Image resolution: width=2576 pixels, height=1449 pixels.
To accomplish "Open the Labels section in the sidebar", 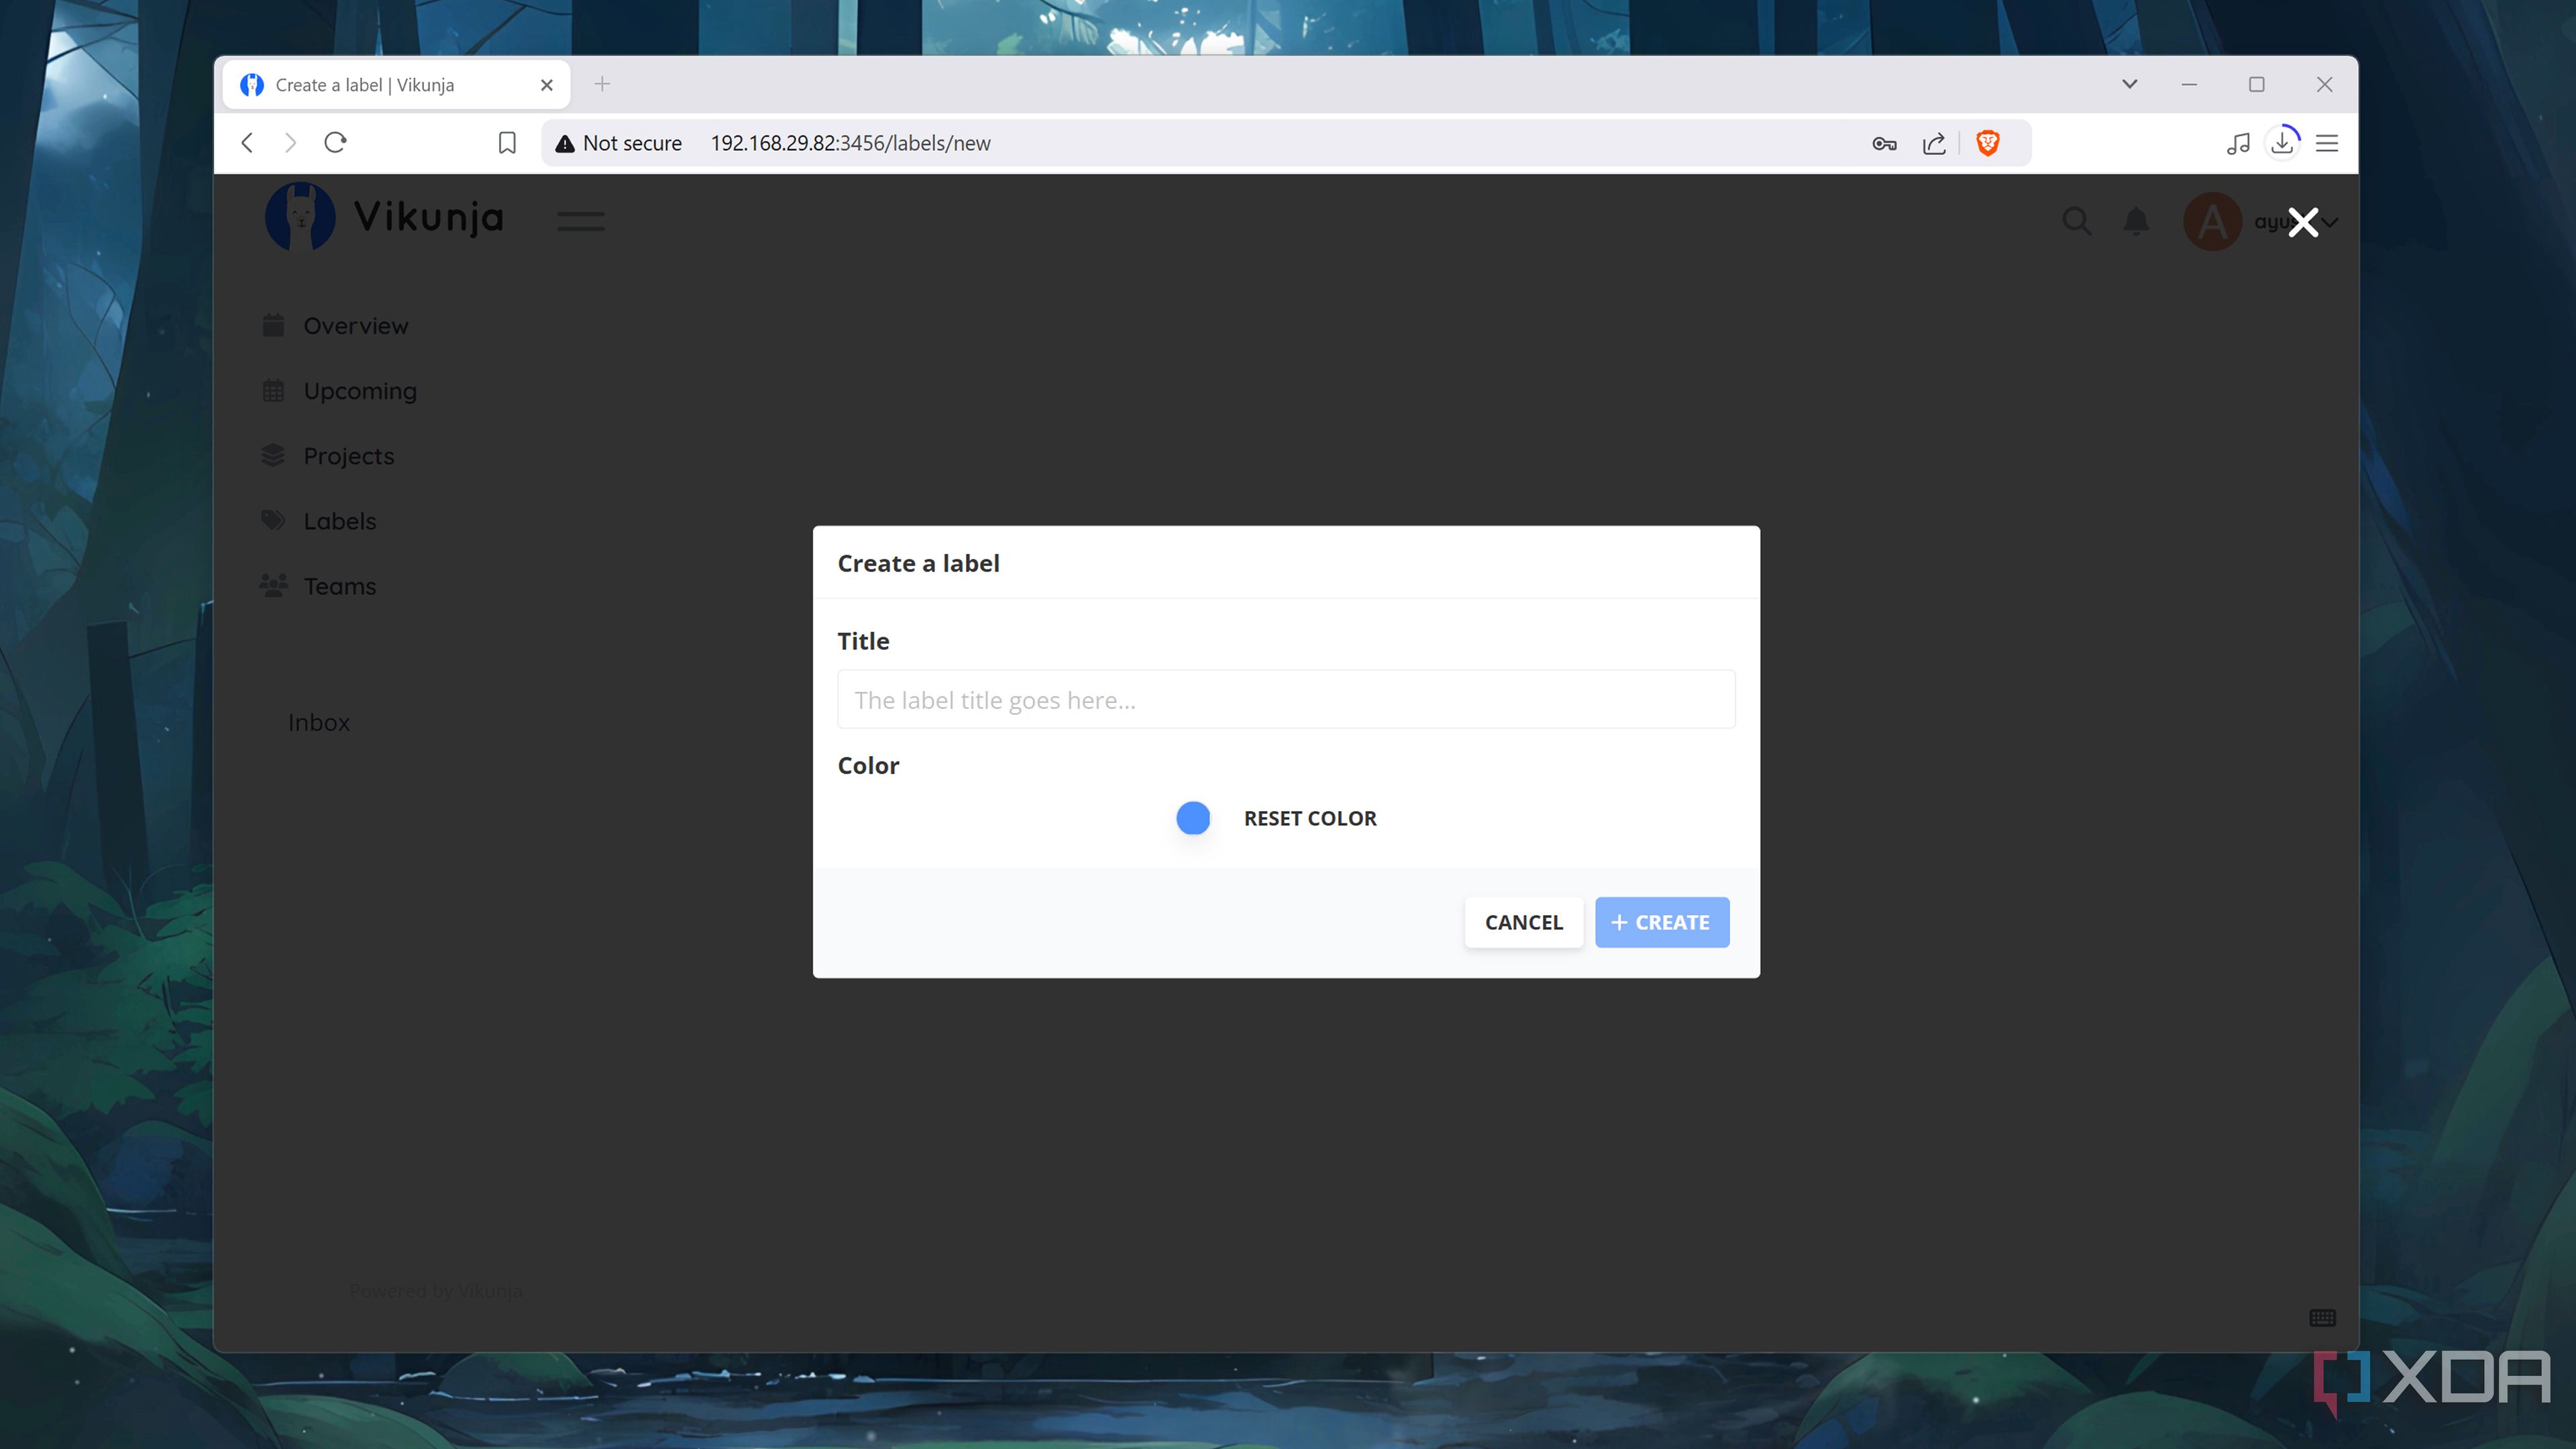I will coord(339,520).
